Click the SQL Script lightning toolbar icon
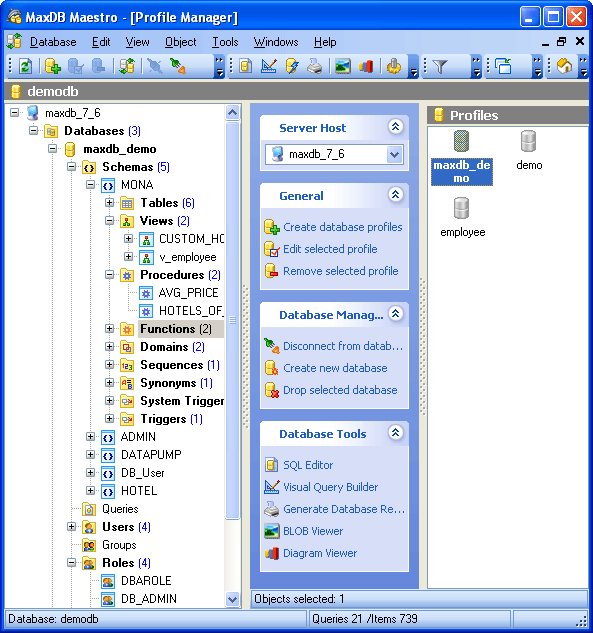 [292, 66]
